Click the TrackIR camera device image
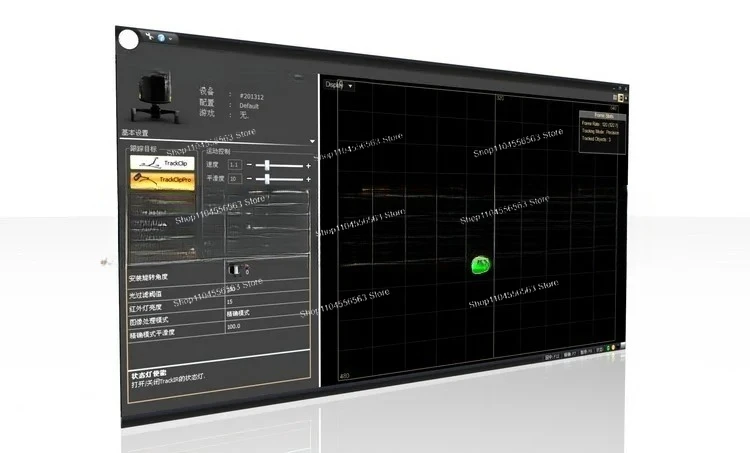Image resolution: width=750 pixels, height=453 pixels. click(x=154, y=97)
